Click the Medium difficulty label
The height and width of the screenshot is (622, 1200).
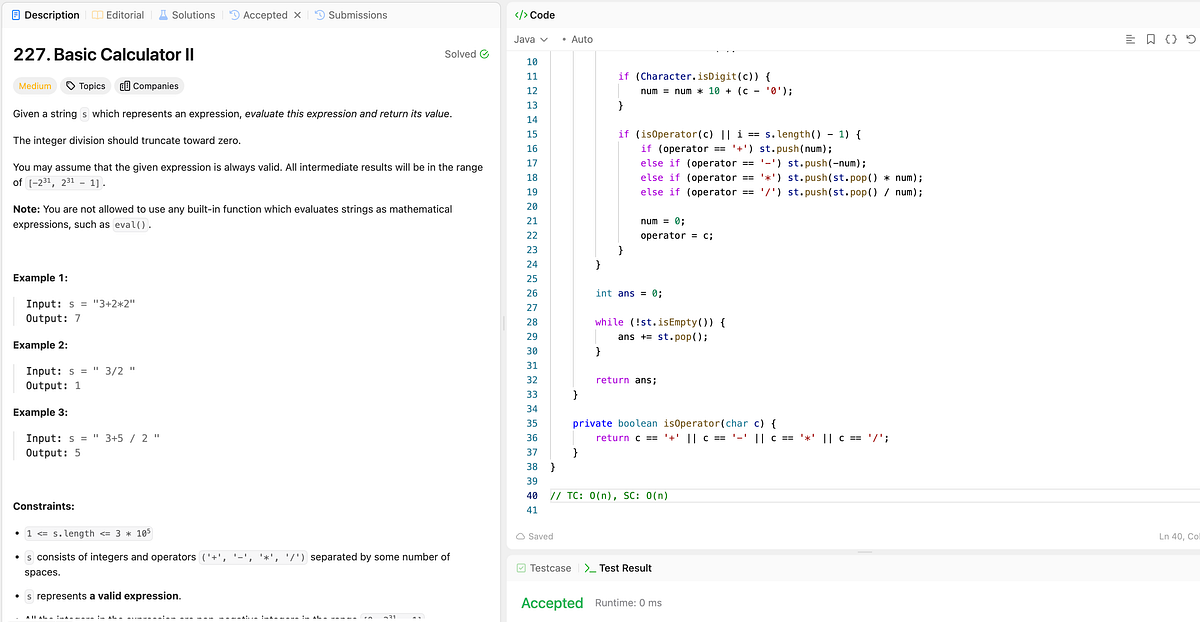[x=34, y=85]
